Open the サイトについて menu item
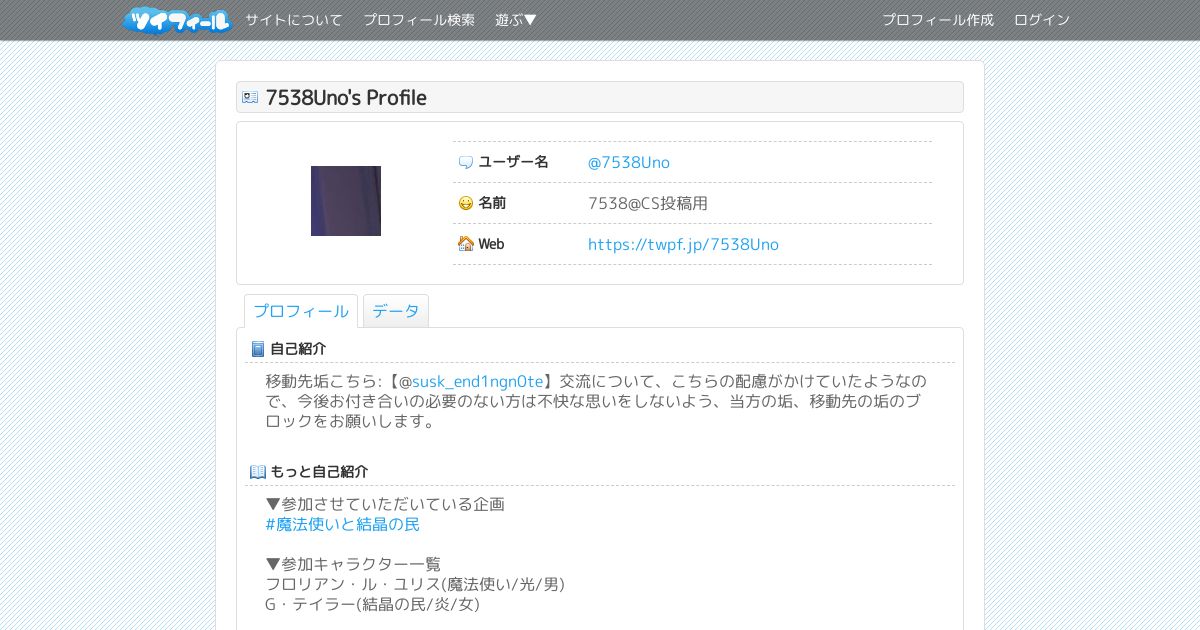Screen dimensions: 1200x630 click(294, 20)
